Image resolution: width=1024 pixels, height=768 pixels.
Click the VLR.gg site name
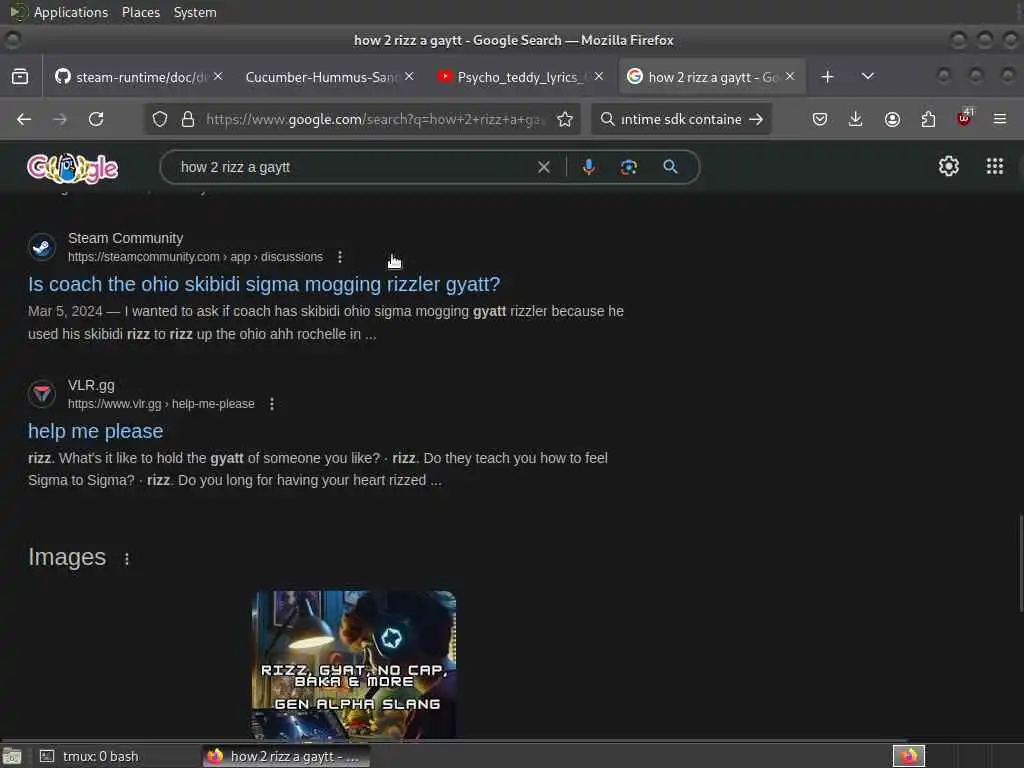click(x=91, y=385)
